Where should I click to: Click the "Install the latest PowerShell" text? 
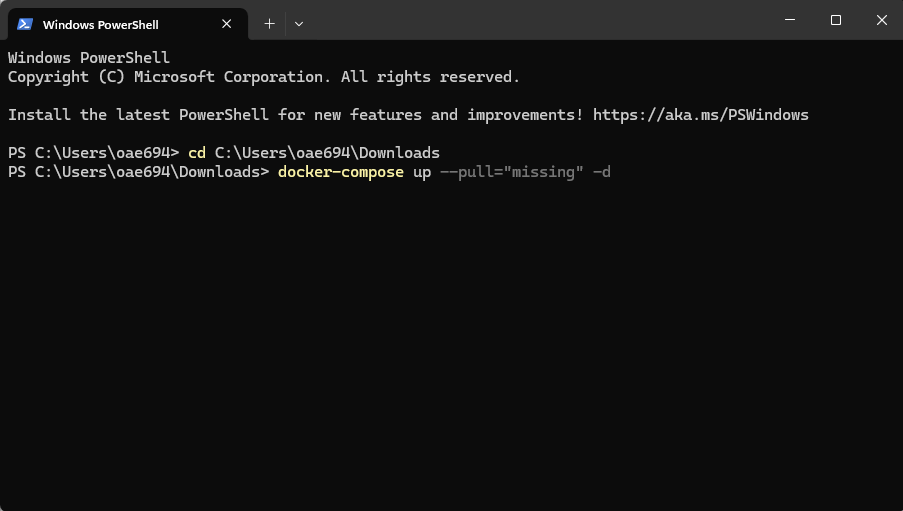pos(138,115)
